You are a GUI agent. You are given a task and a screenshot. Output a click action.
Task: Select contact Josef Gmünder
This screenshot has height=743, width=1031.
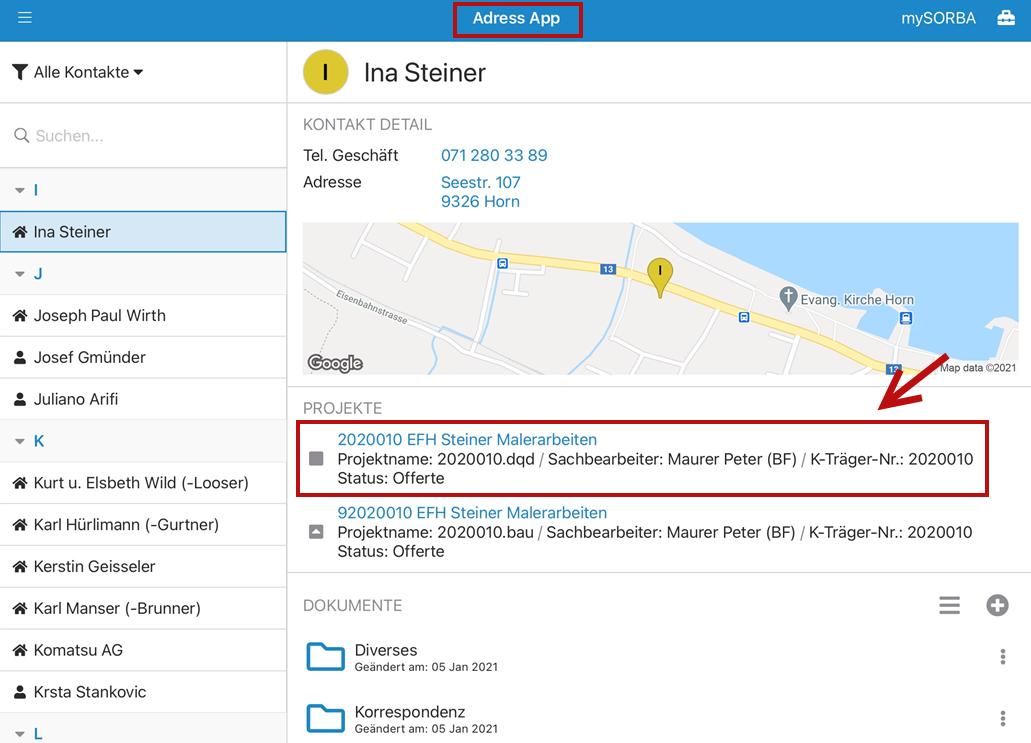coord(143,357)
